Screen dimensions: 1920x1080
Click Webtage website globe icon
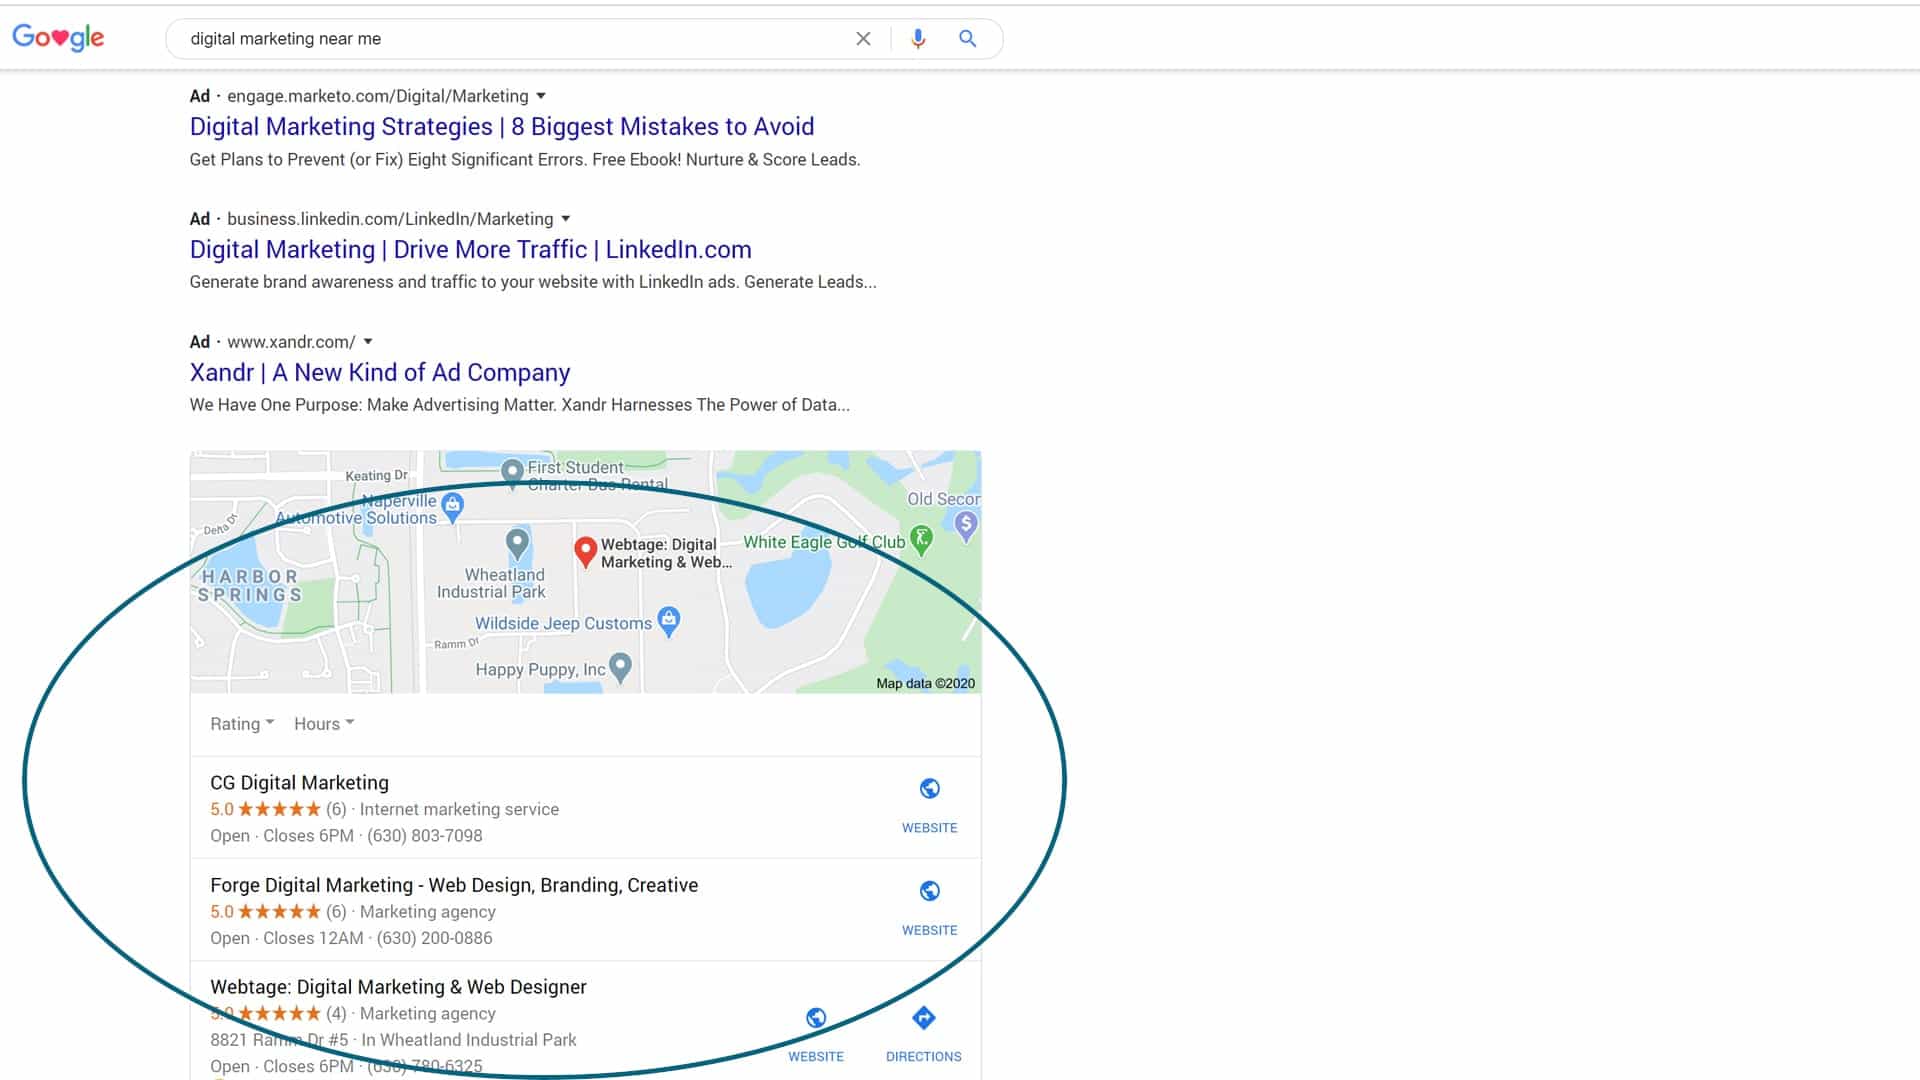pos(816,1018)
